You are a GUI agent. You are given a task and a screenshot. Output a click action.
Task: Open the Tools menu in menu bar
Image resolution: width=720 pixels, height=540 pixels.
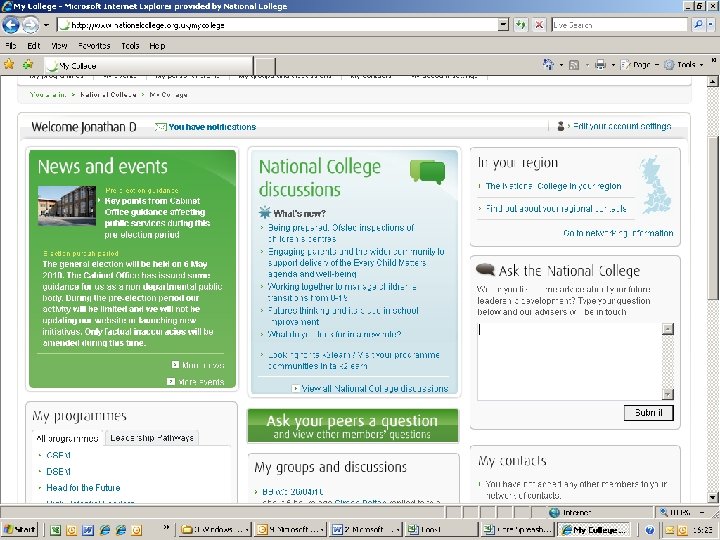(130, 45)
